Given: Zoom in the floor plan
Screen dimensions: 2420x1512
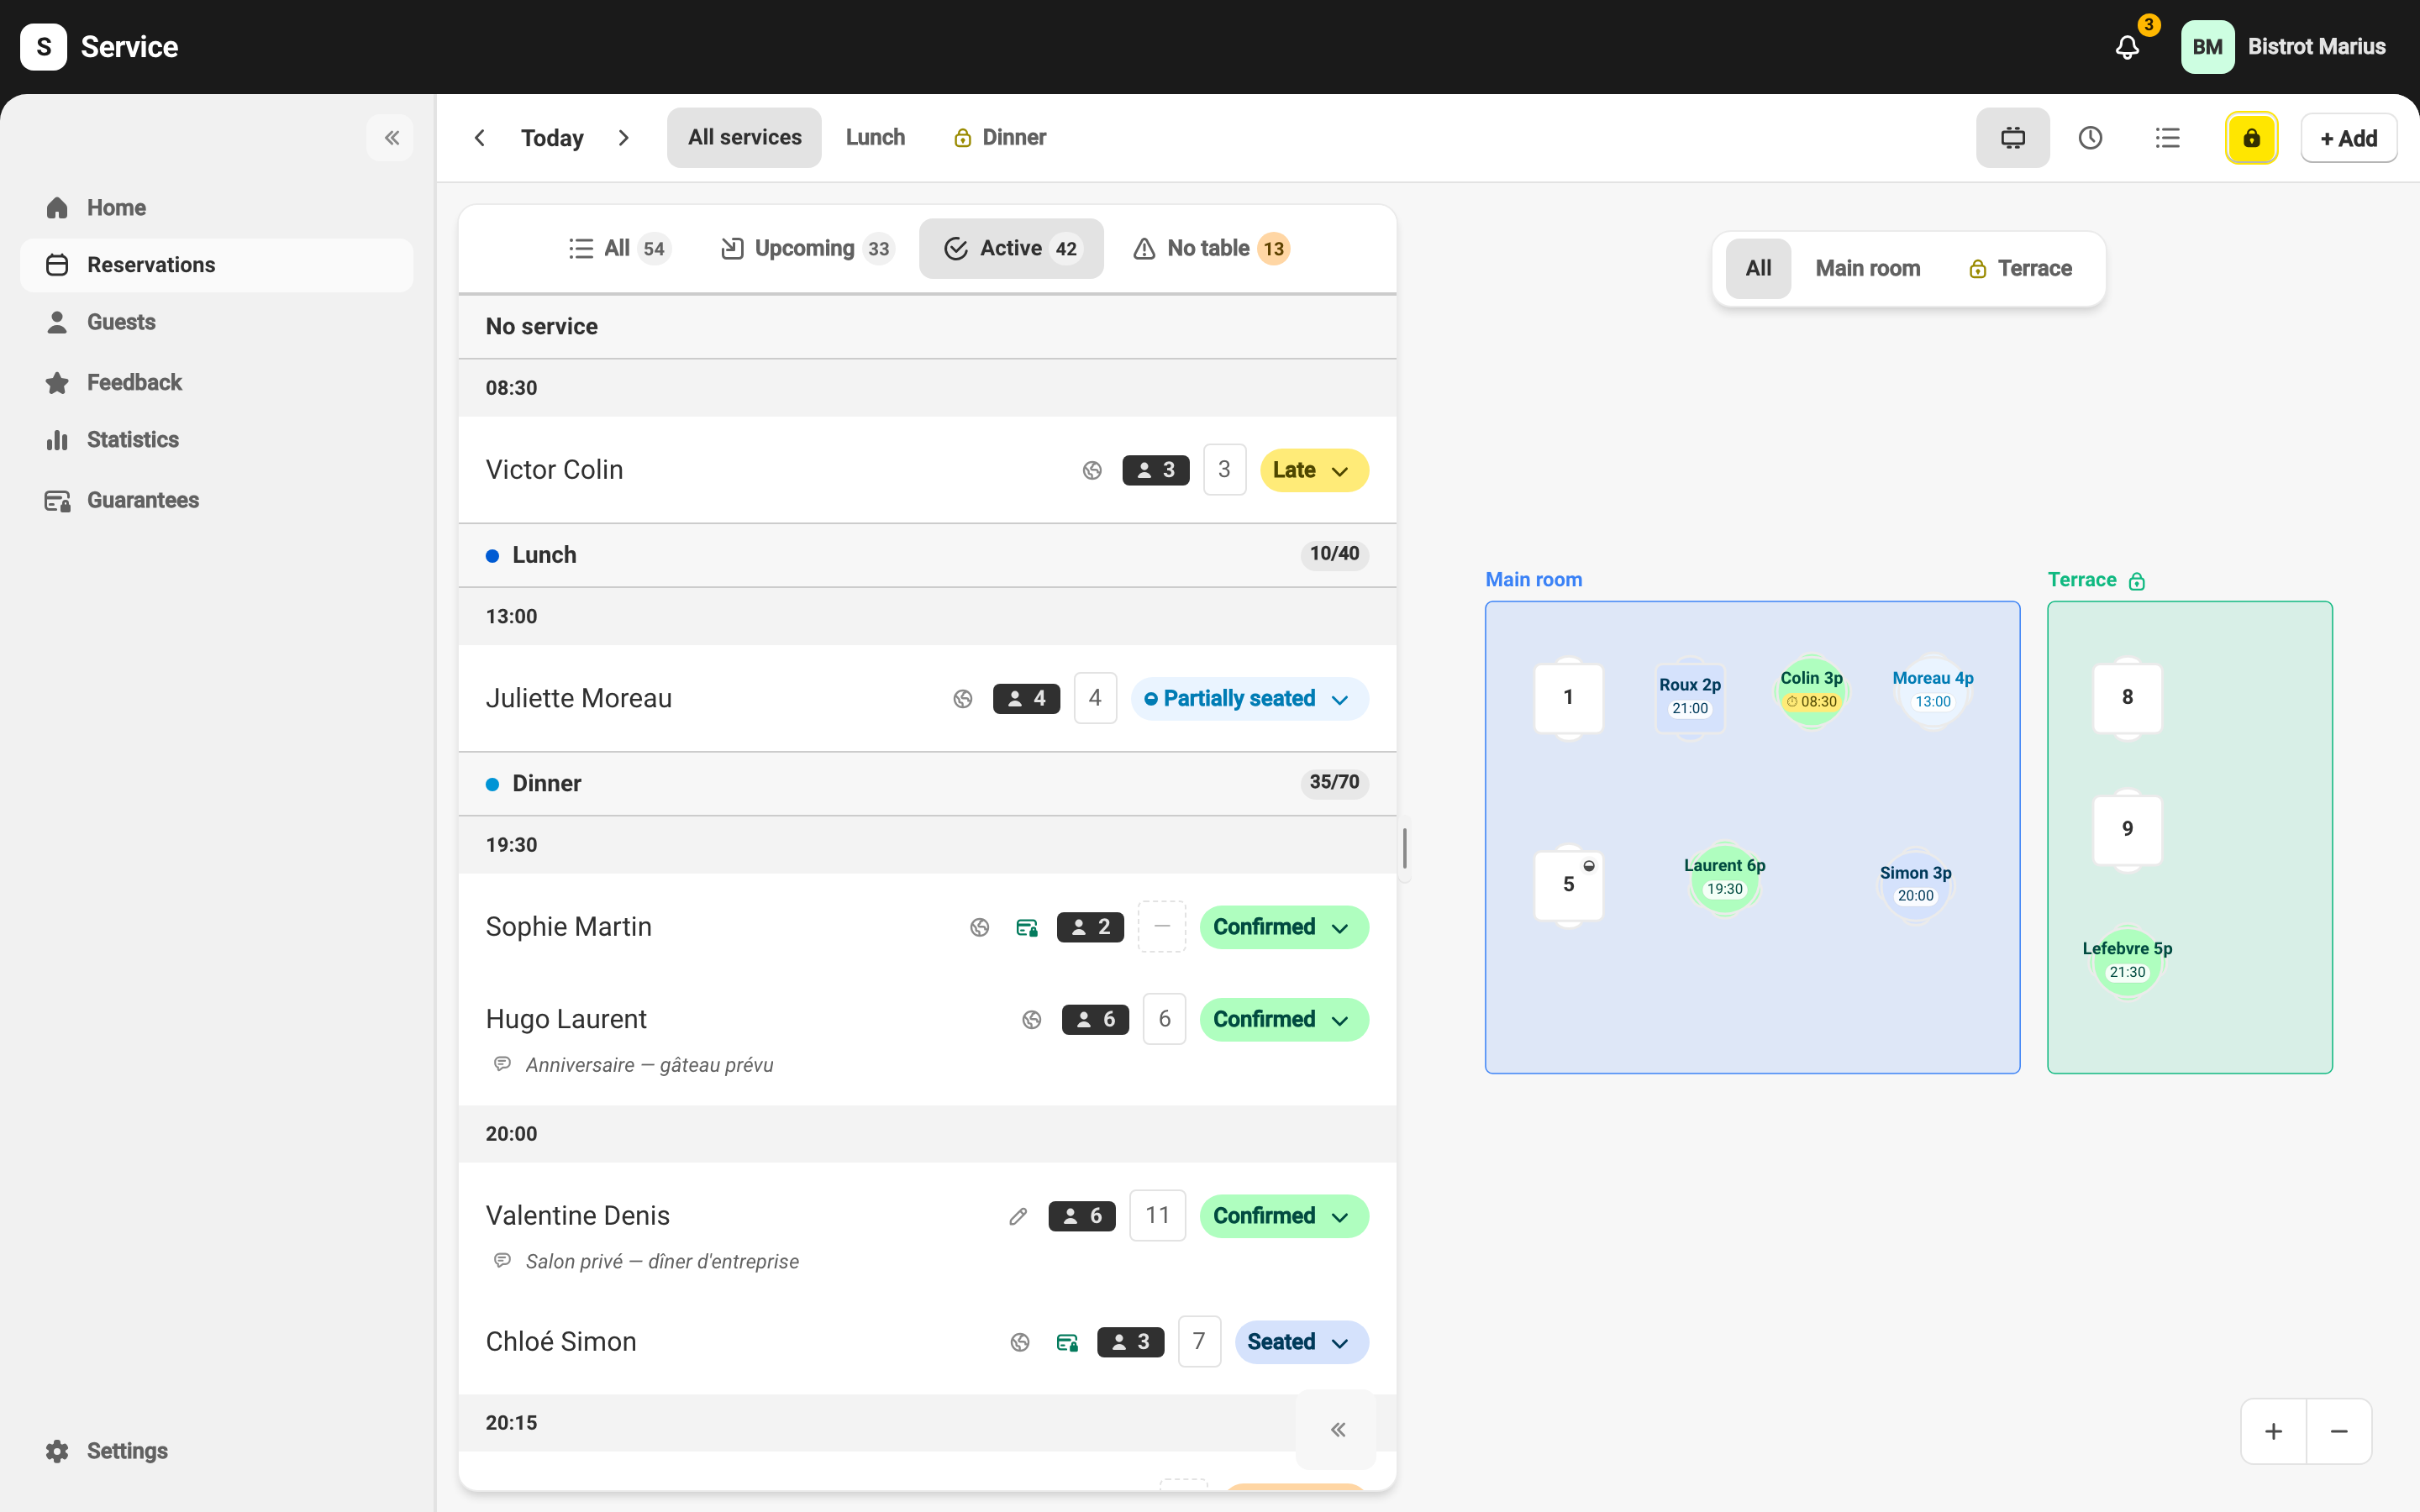Looking at the screenshot, I should pyautogui.click(x=2274, y=1432).
